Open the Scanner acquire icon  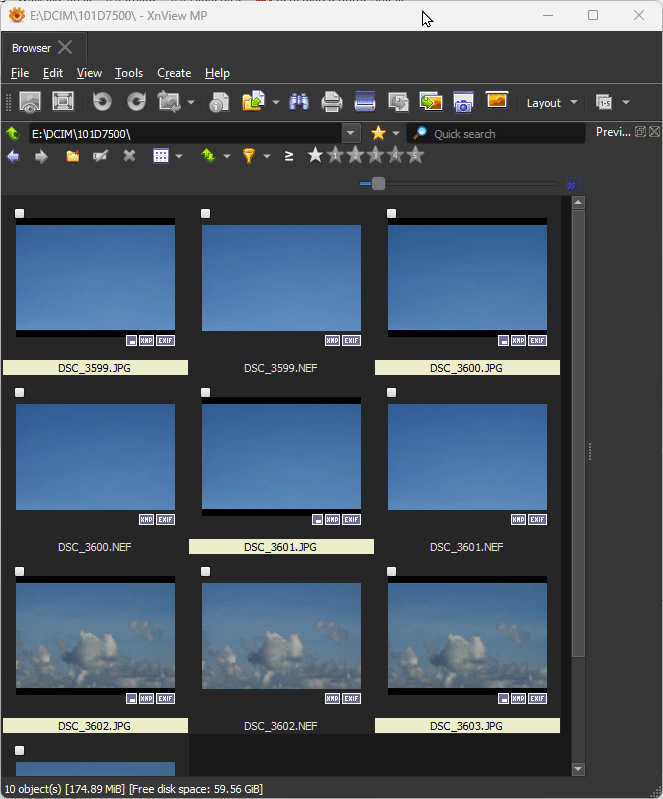(x=365, y=102)
